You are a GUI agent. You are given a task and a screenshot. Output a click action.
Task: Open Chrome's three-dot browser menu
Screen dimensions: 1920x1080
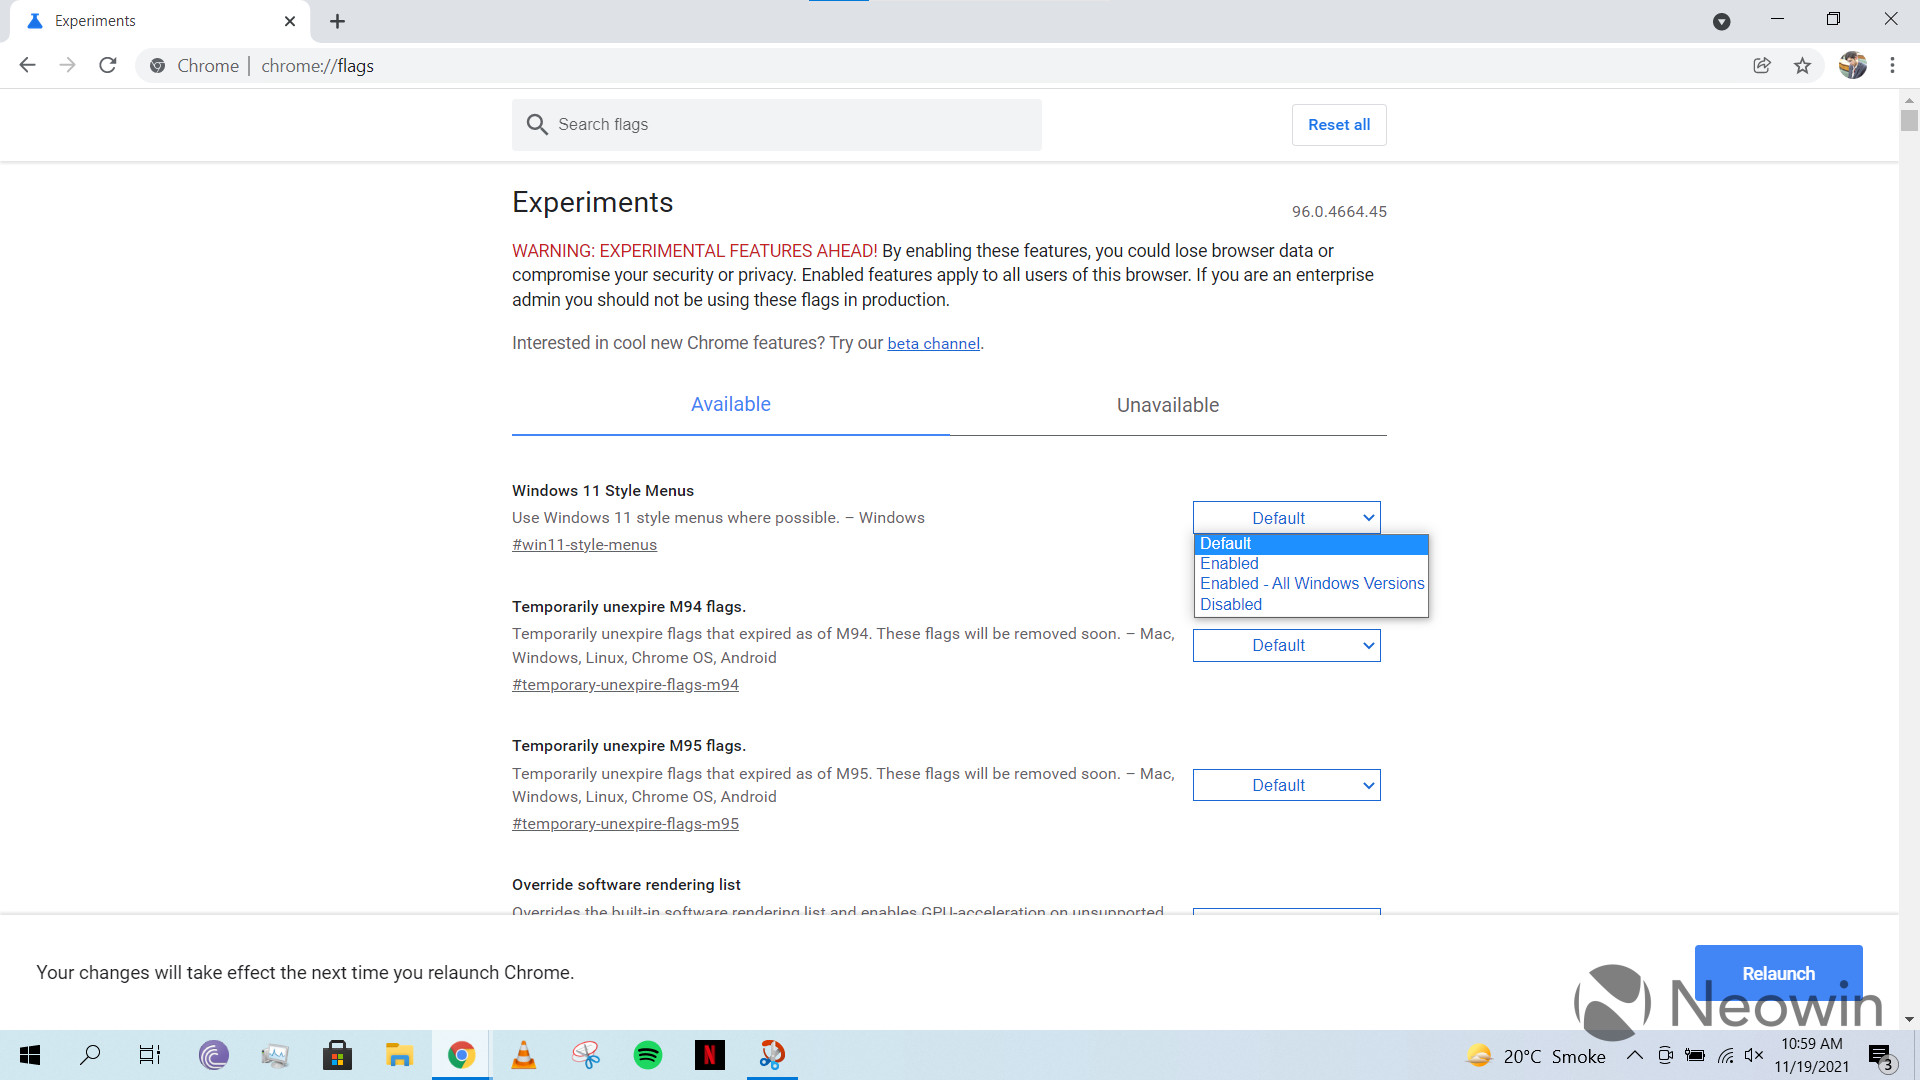click(x=1893, y=65)
